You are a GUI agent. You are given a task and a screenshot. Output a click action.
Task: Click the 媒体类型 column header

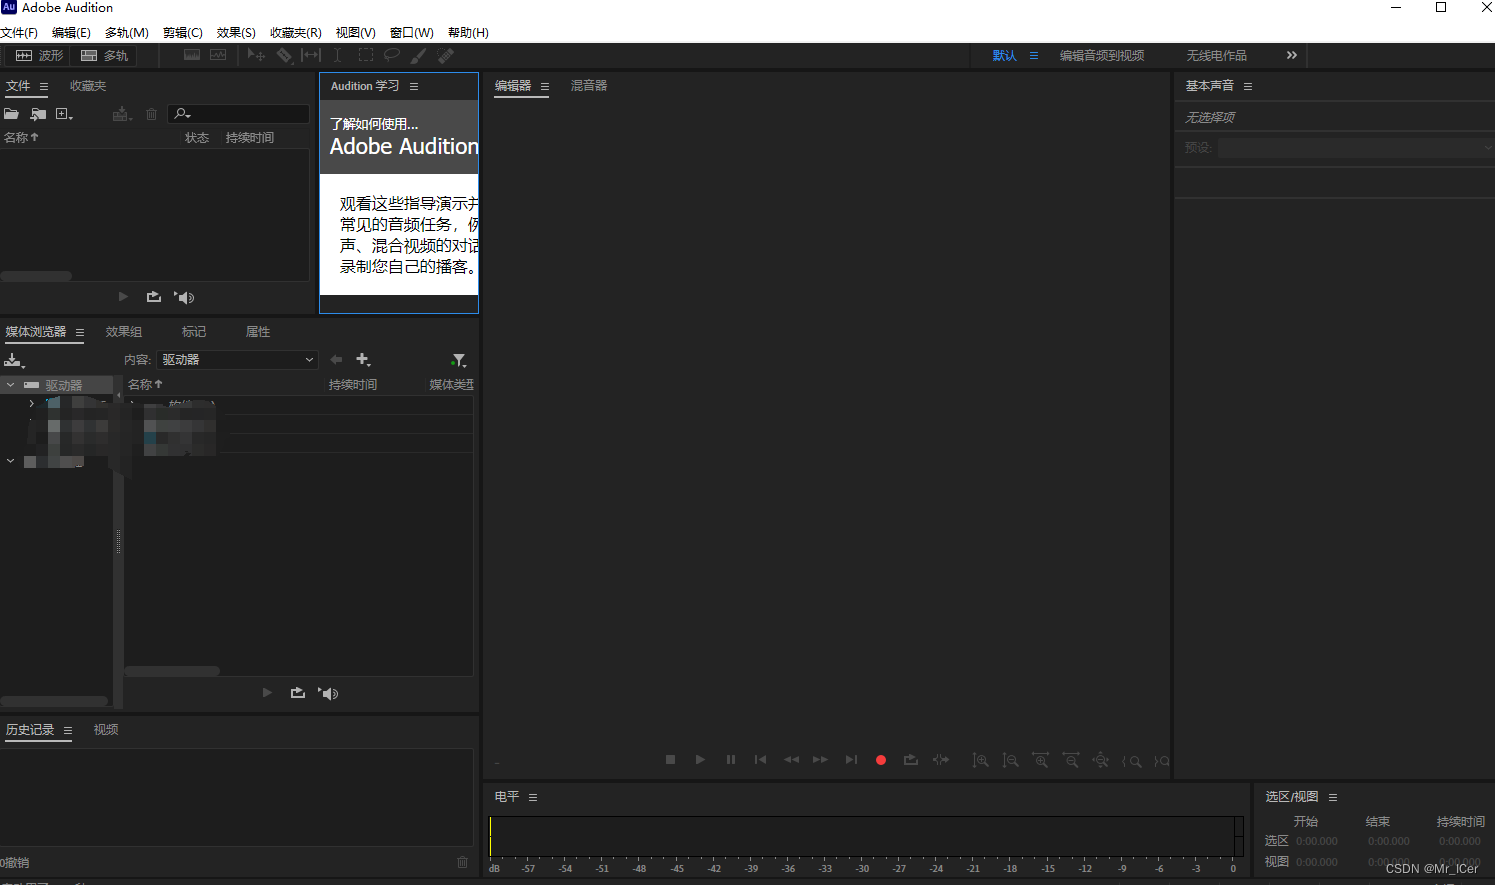click(x=452, y=385)
